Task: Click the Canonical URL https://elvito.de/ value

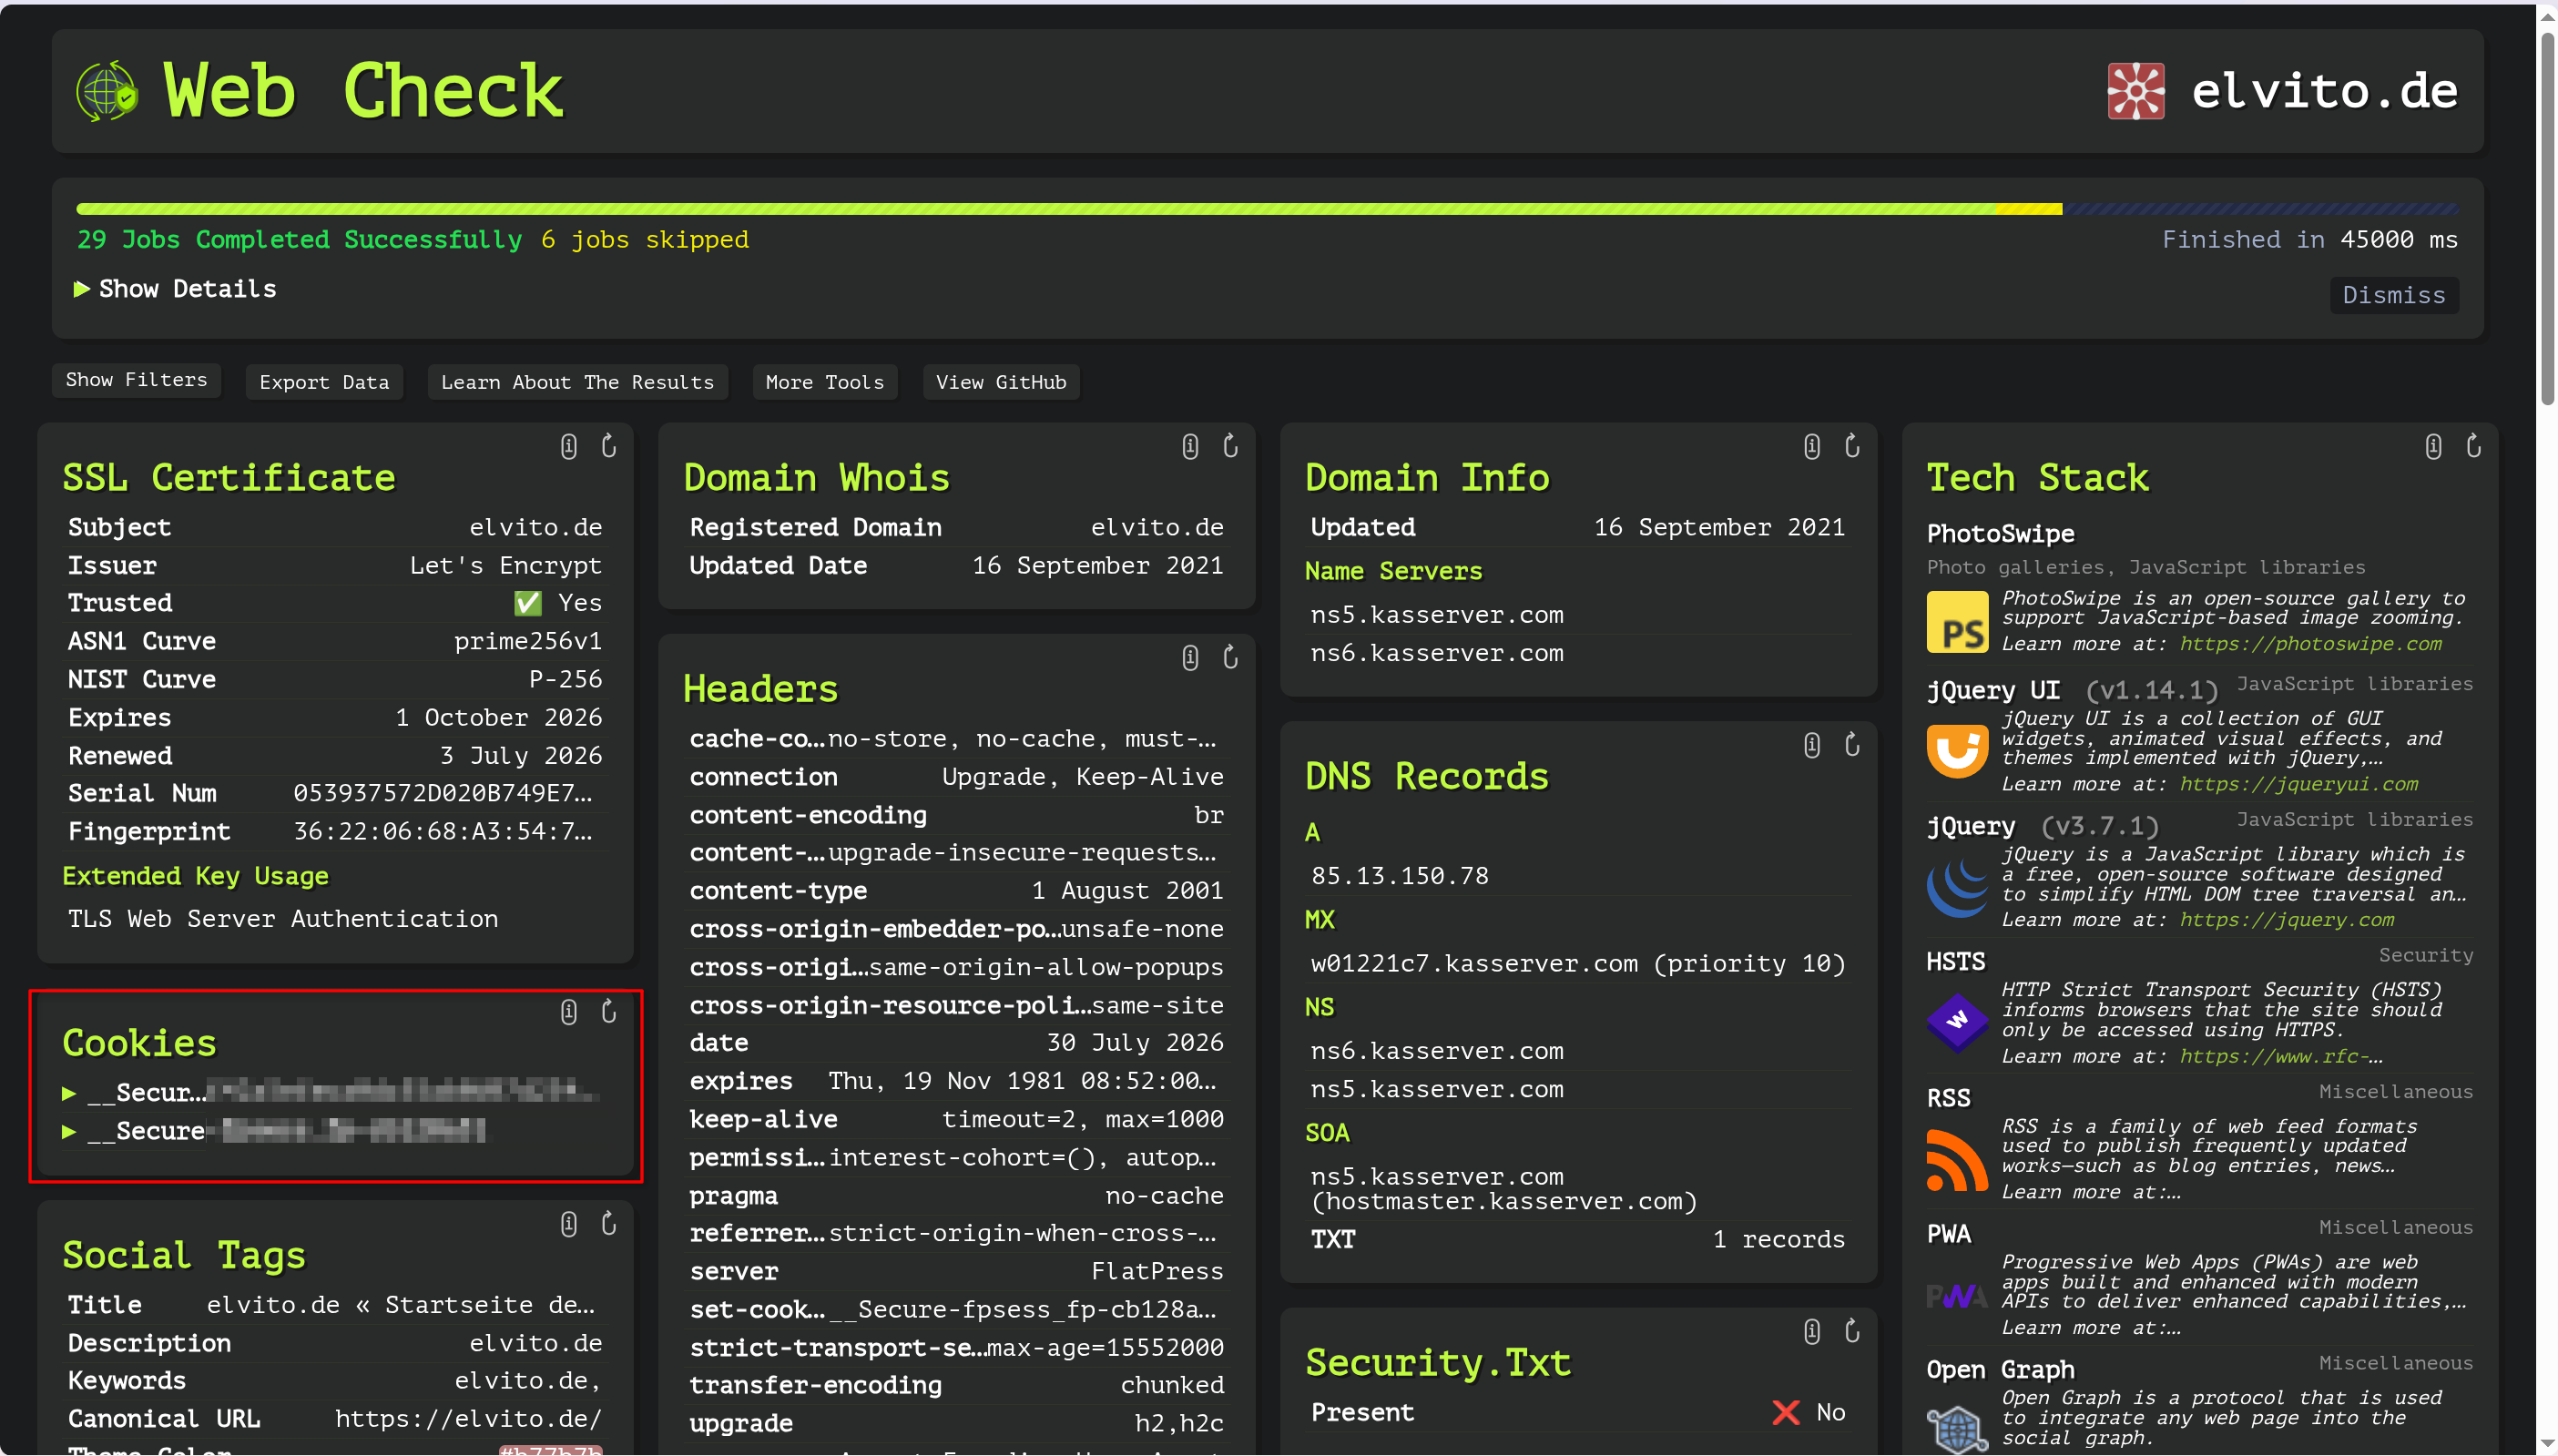Action: tap(469, 1419)
